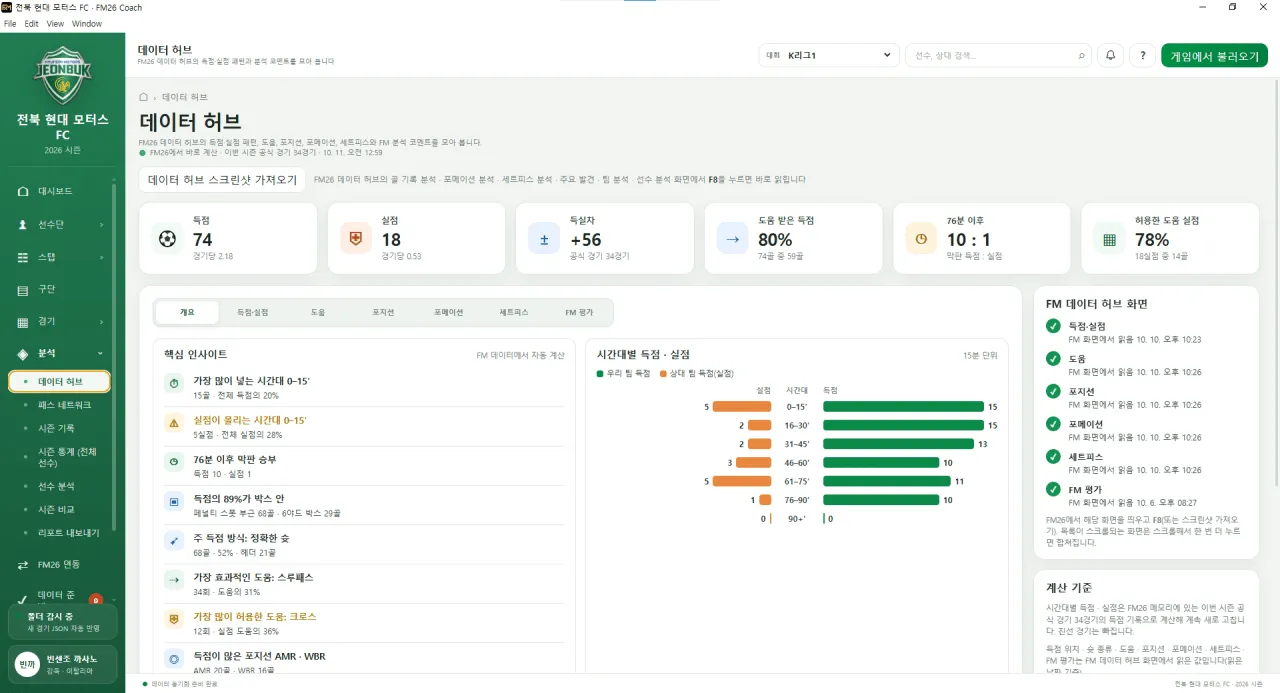1280x693 pixels.
Task: Open 시즌 비교 in the sidebar
Action: point(56,510)
